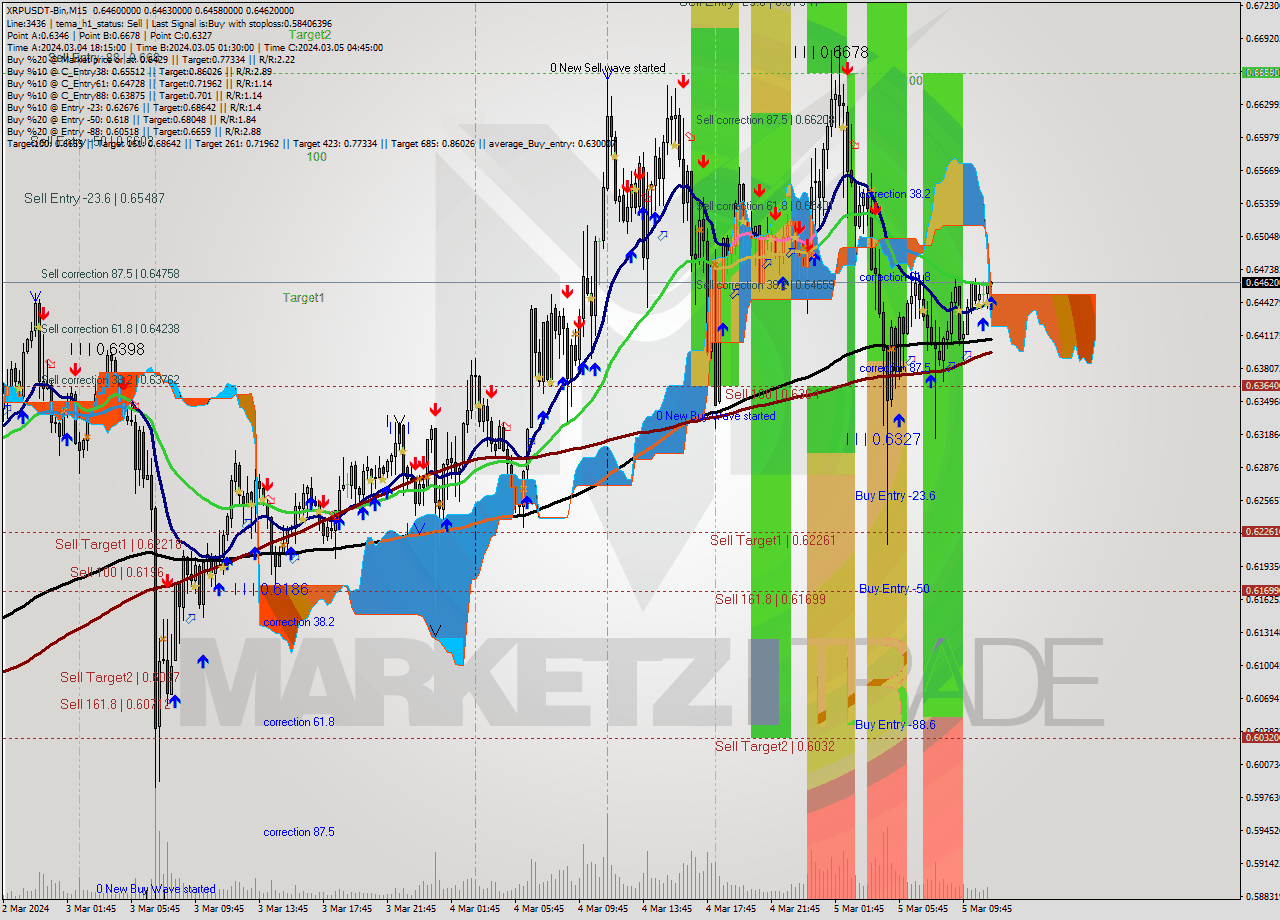Click the '0 New Sell wave started' label

(608, 68)
